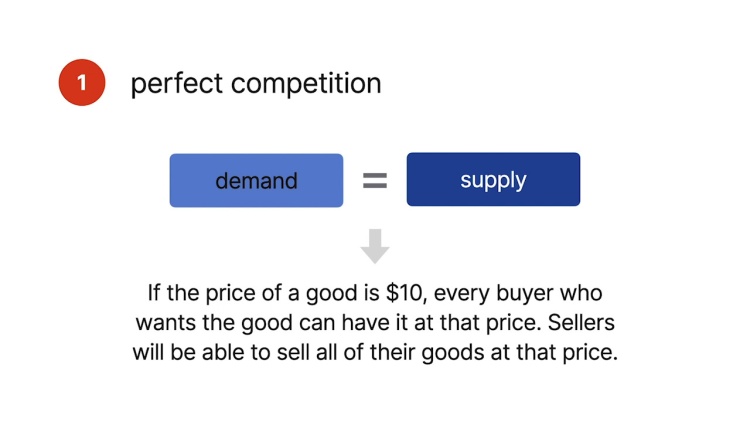Select the light blue demand box
Screen dimensions: 750x422
coord(256,180)
